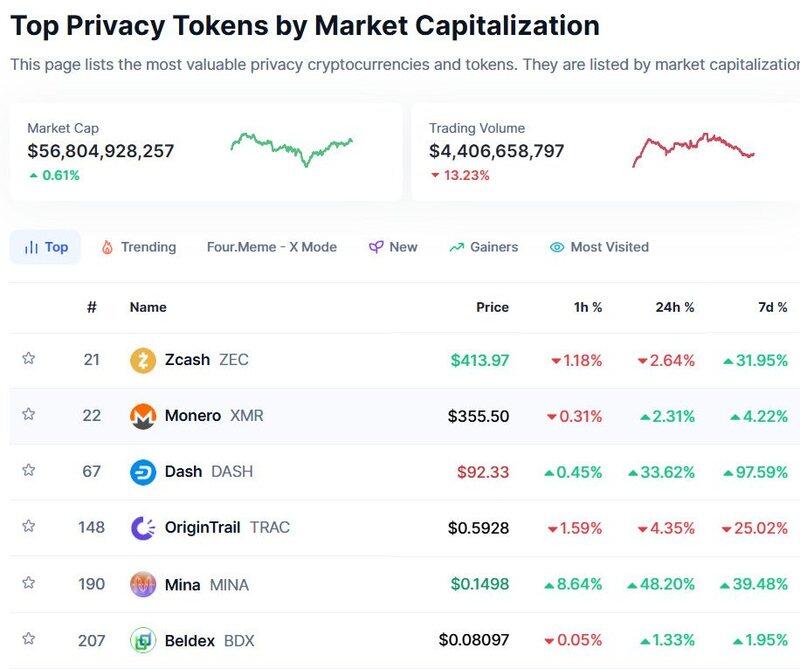This screenshot has width=800, height=669.
Task: Switch to the Trending tab
Action: click(x=138, y=247)
